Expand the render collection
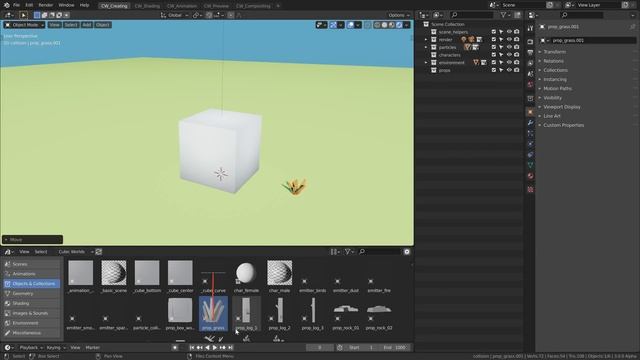The image size is (640, 360). [x=426, y=40]
